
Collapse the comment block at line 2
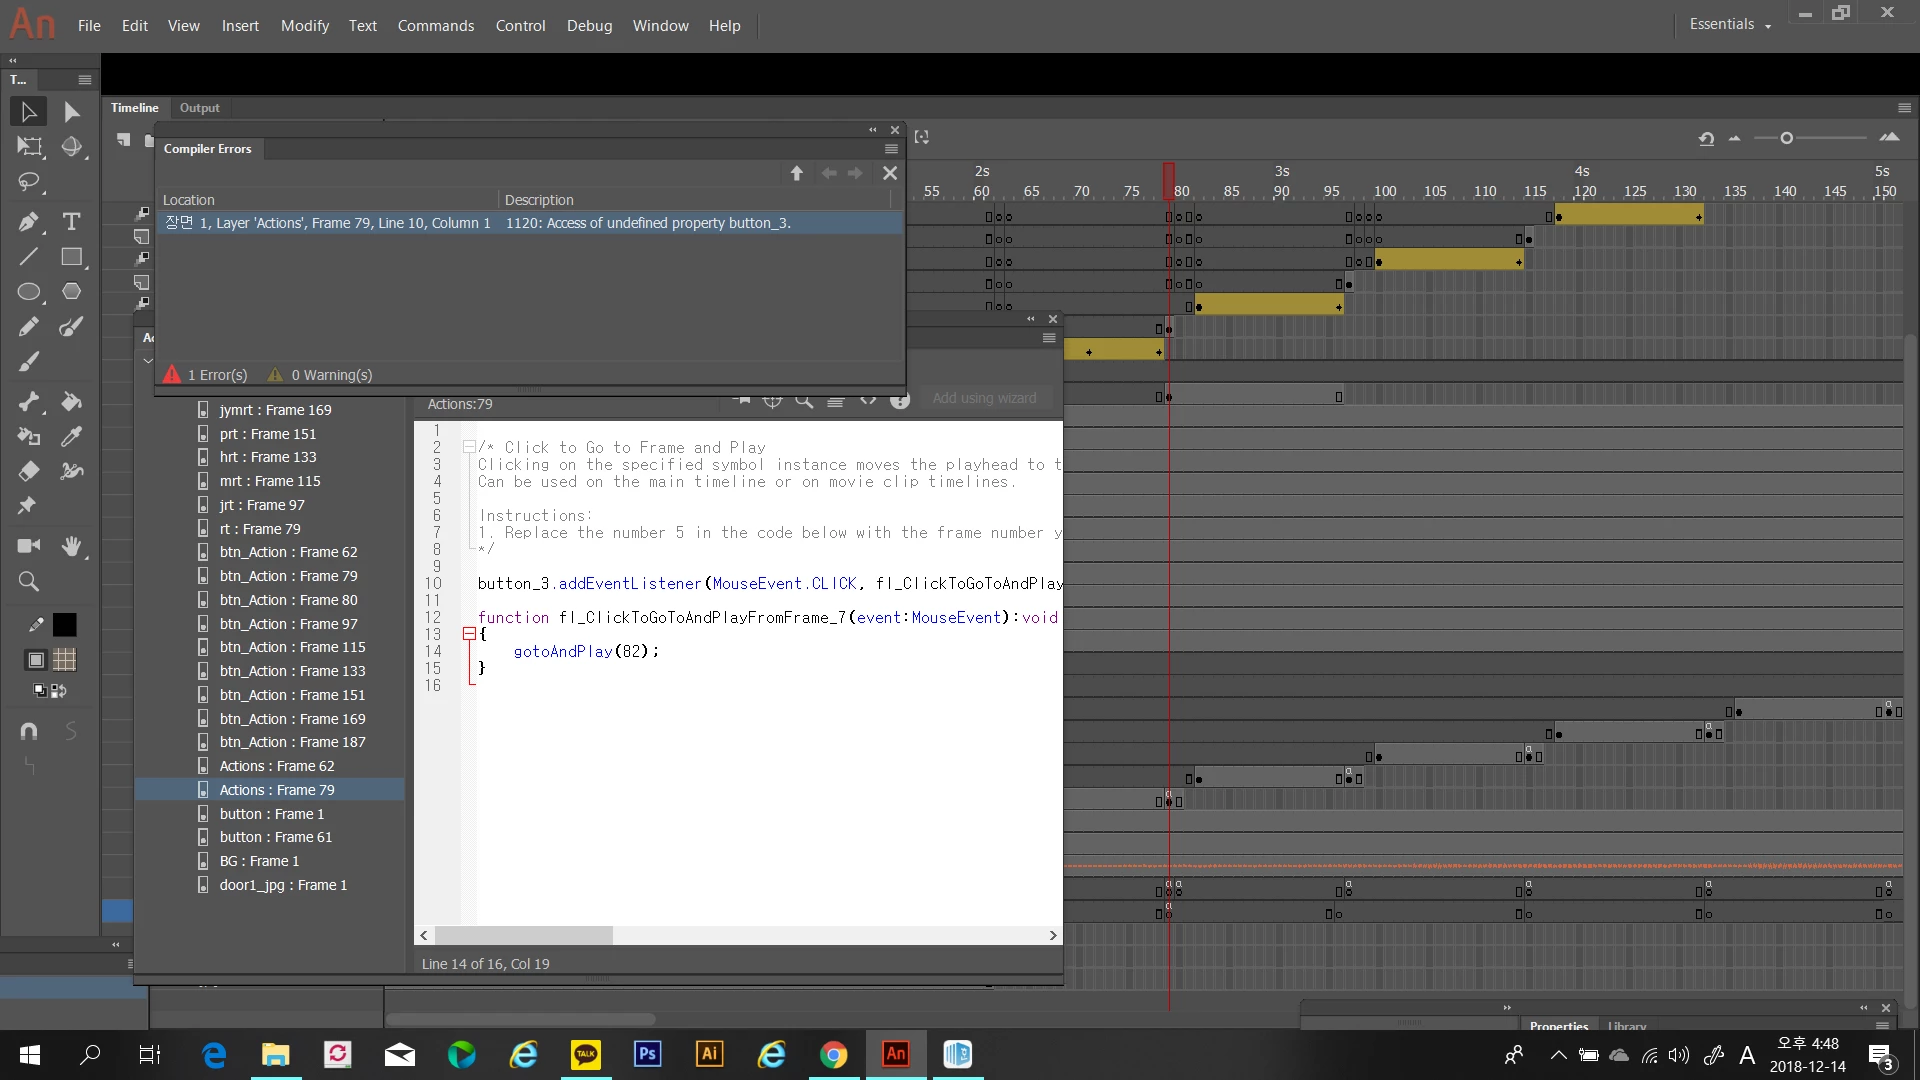pos(468,447)
